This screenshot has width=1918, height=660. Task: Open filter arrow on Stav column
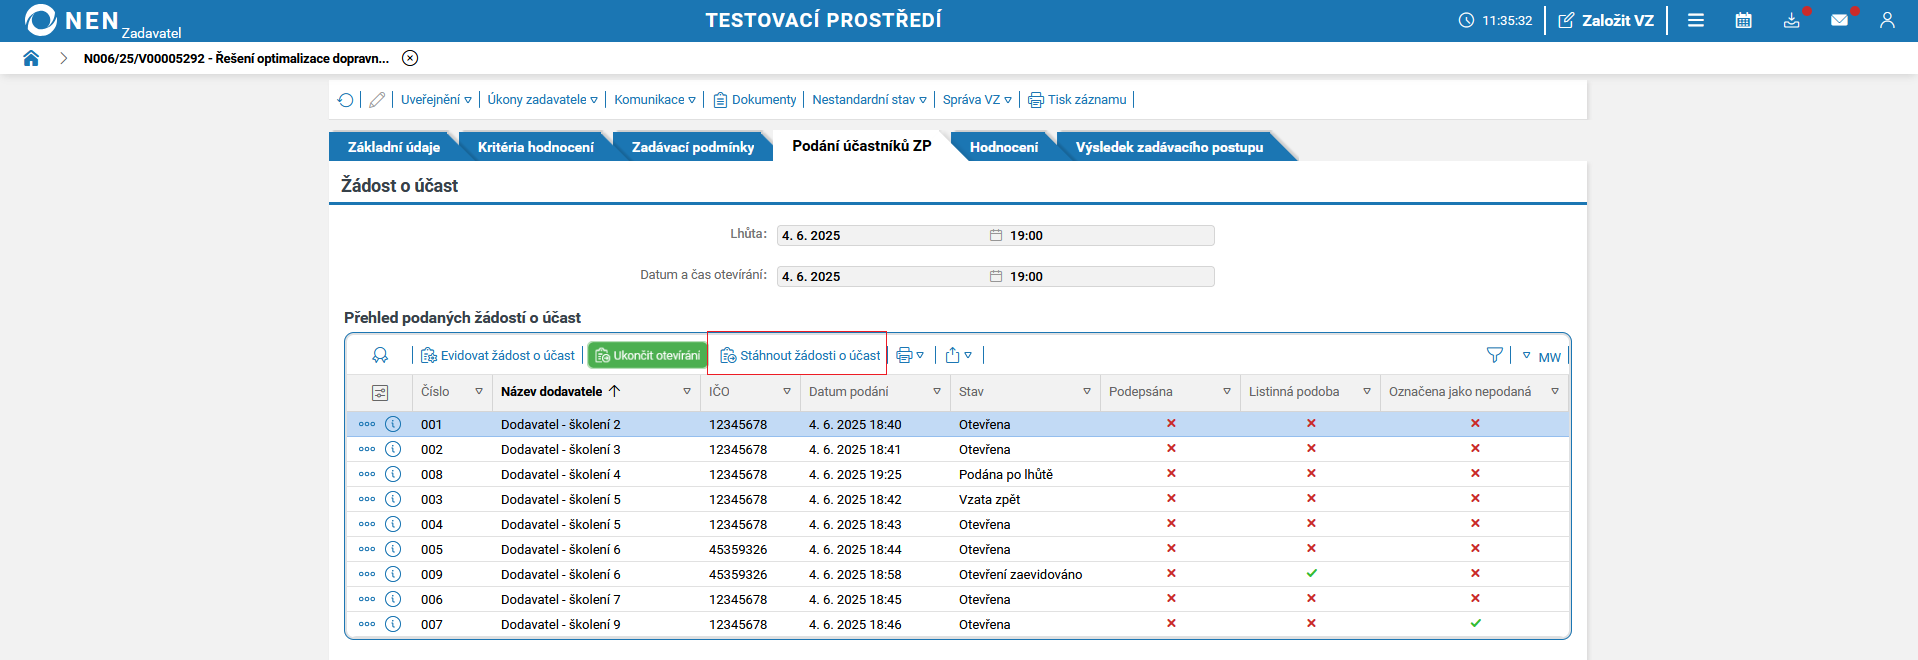pyautogui.click(x=1087, y=392)
